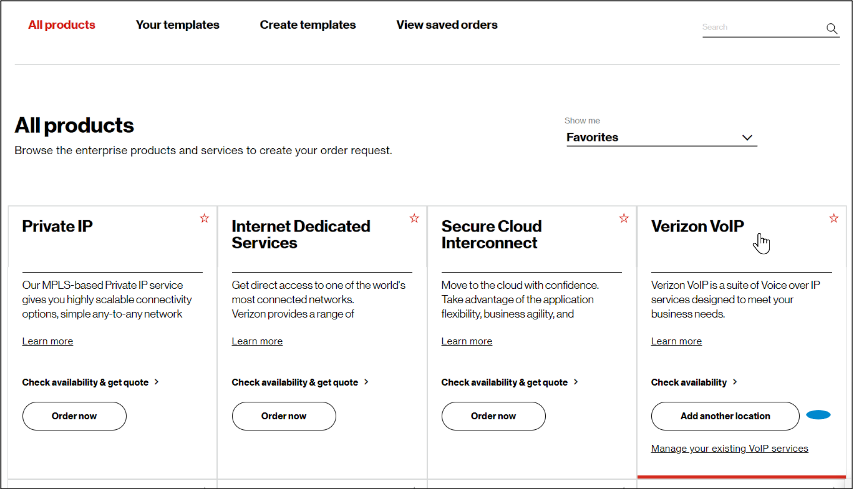This screenshot has height=489, width=853.
Task: Toggle favorite star on Internet Dedicated Services
Action: tap(414, 218)
